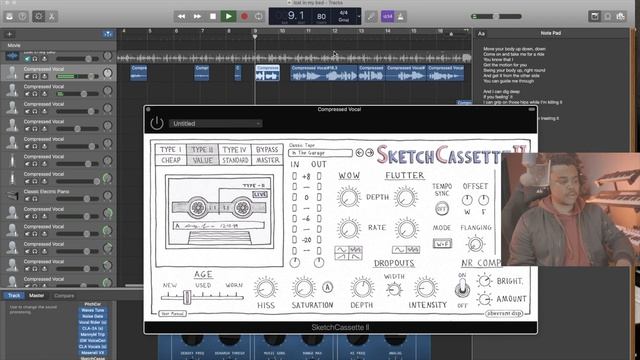Flip the NR COMP on/off switch
Screen dimensions: 640x360
coord(462,289)
